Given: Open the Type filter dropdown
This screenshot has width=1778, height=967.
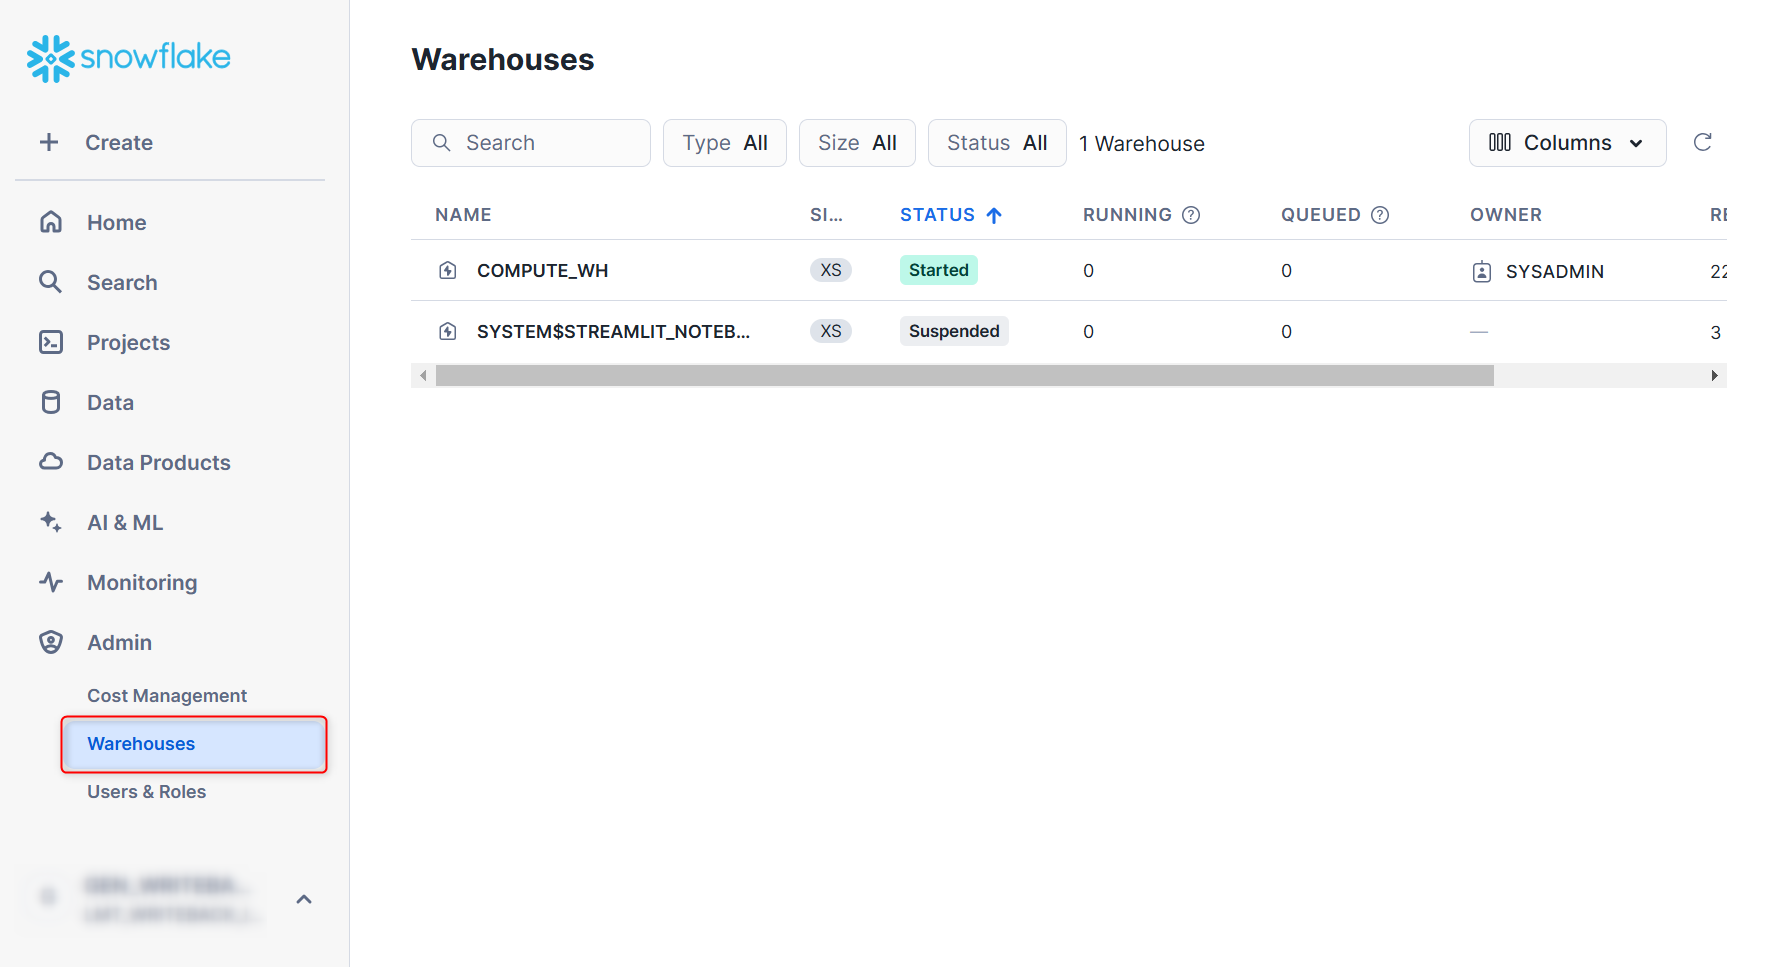Looking at the screenshot, I should [724, 143].
